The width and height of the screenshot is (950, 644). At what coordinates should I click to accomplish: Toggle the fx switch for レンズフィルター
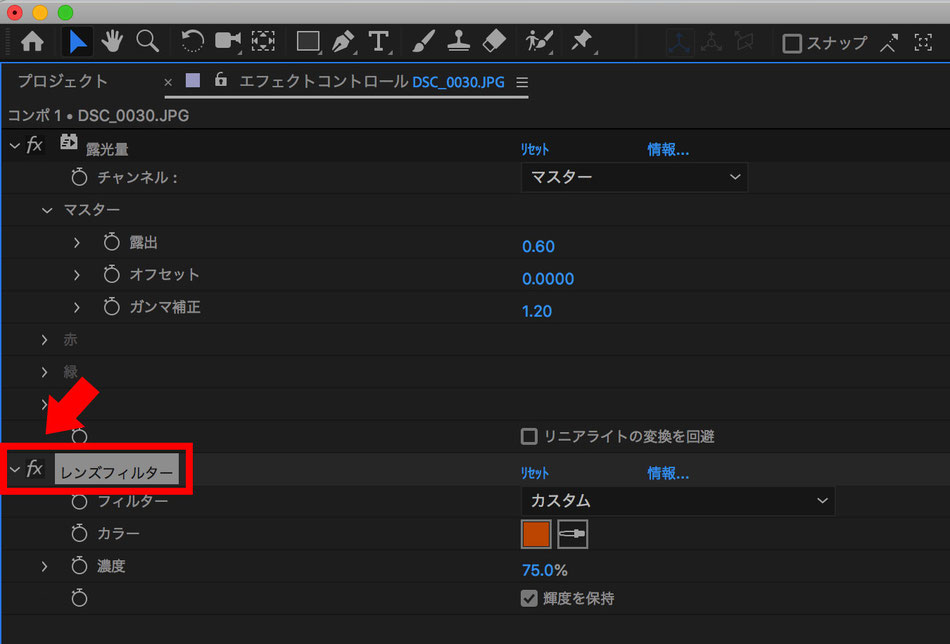tap(35, 468)
